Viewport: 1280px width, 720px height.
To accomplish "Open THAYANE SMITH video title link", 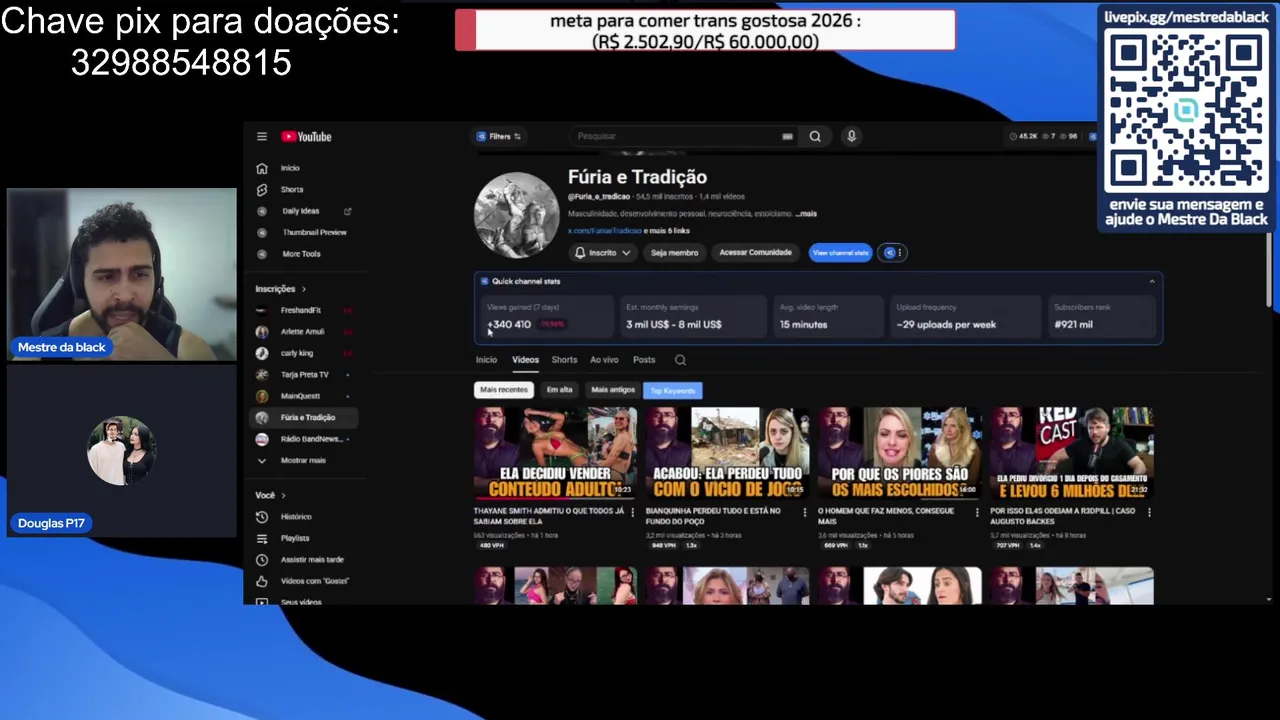I will tap(549, 516).
